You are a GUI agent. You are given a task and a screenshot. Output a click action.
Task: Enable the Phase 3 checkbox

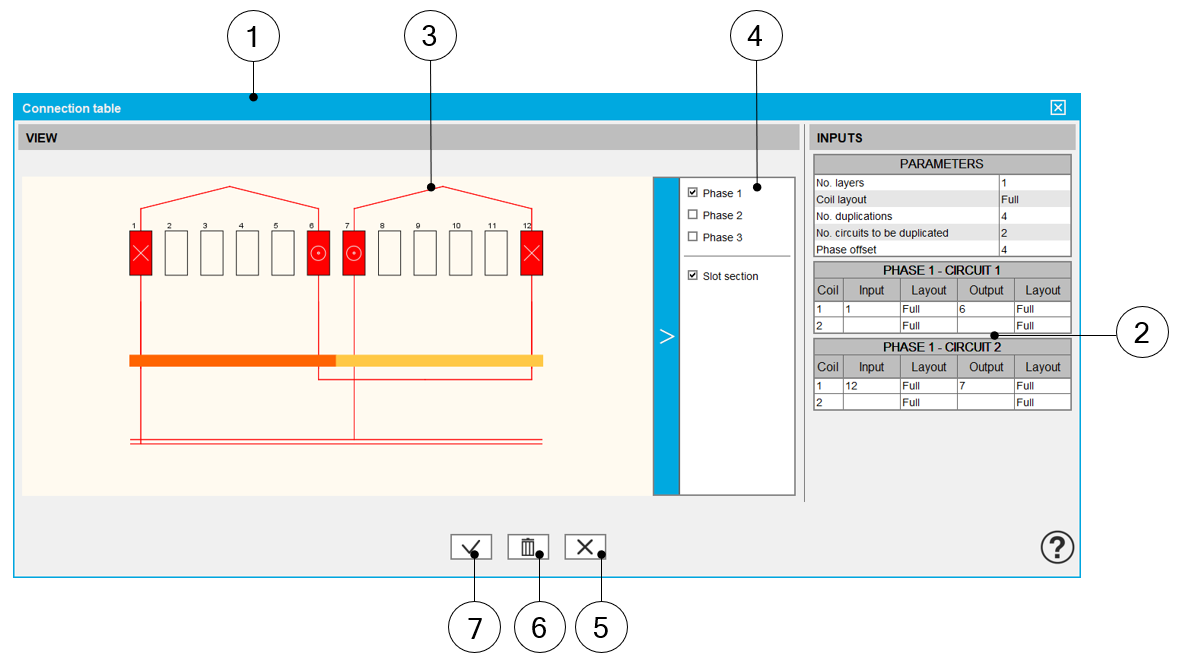click(x=693, y=237)
